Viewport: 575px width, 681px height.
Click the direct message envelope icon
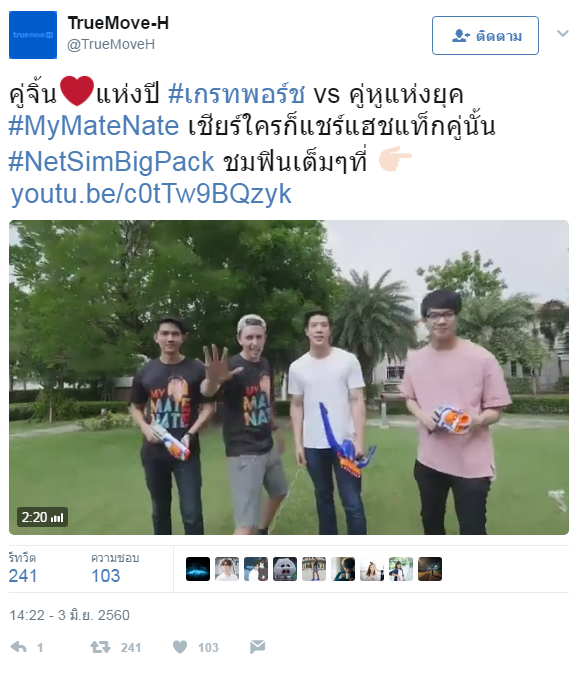tap(258, 647)
